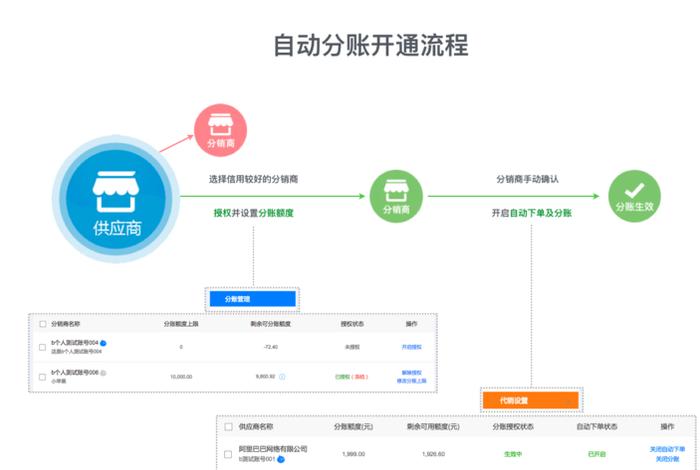Tick the checkbox for 阿里巴巴网络有限公司 row
The width and height of the screenshot is (700, 470).
coord(228,454)
